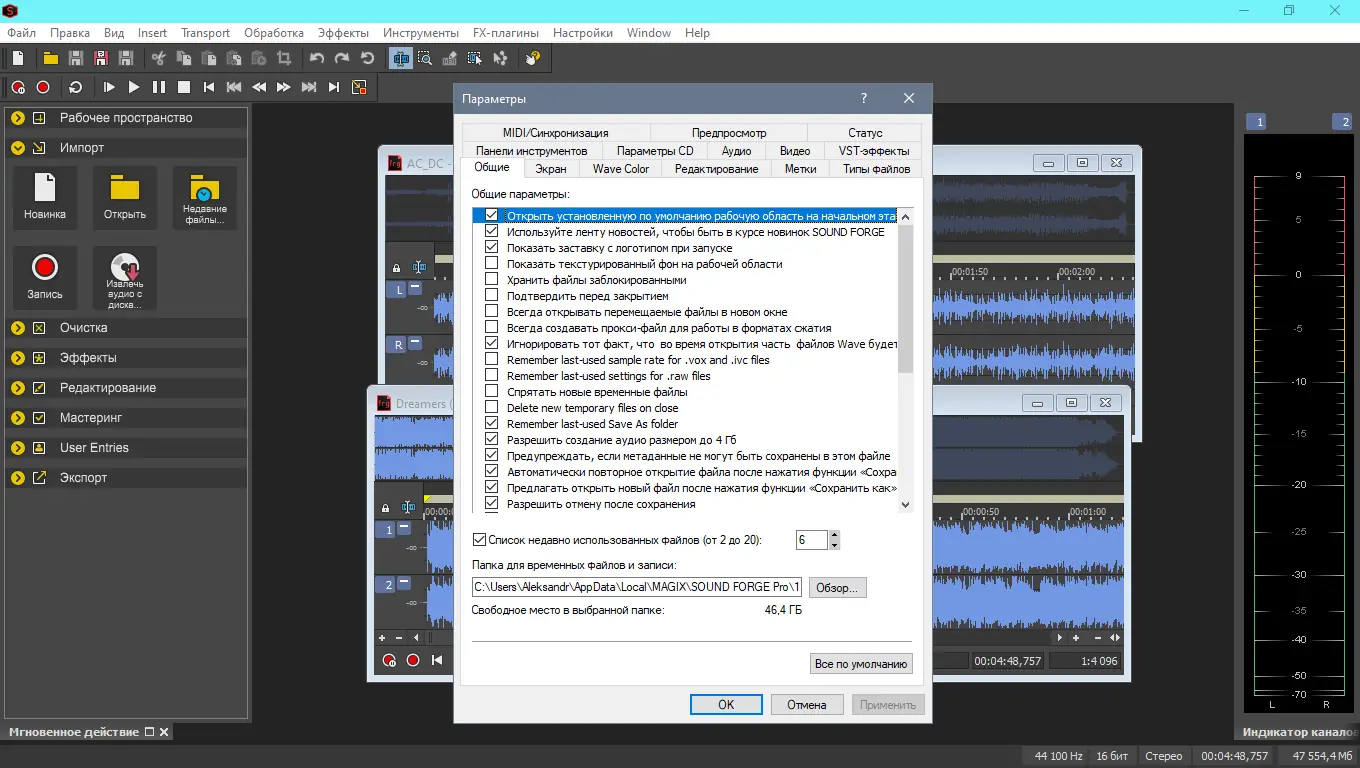Click the lock icon in the Dreamers window
The width and height of the screenshot is (1360, 768).
click(385, 508)
